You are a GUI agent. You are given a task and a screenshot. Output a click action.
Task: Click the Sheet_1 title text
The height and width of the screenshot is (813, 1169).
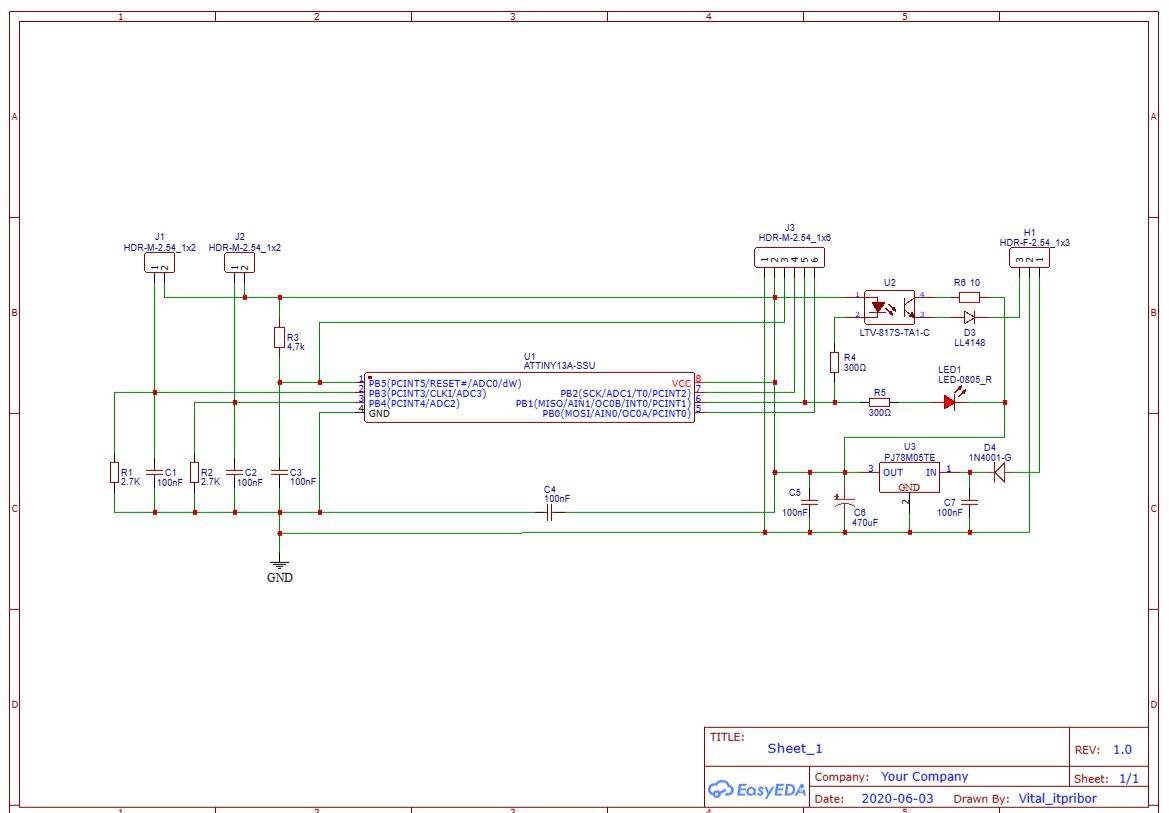[x=793, y=747]
